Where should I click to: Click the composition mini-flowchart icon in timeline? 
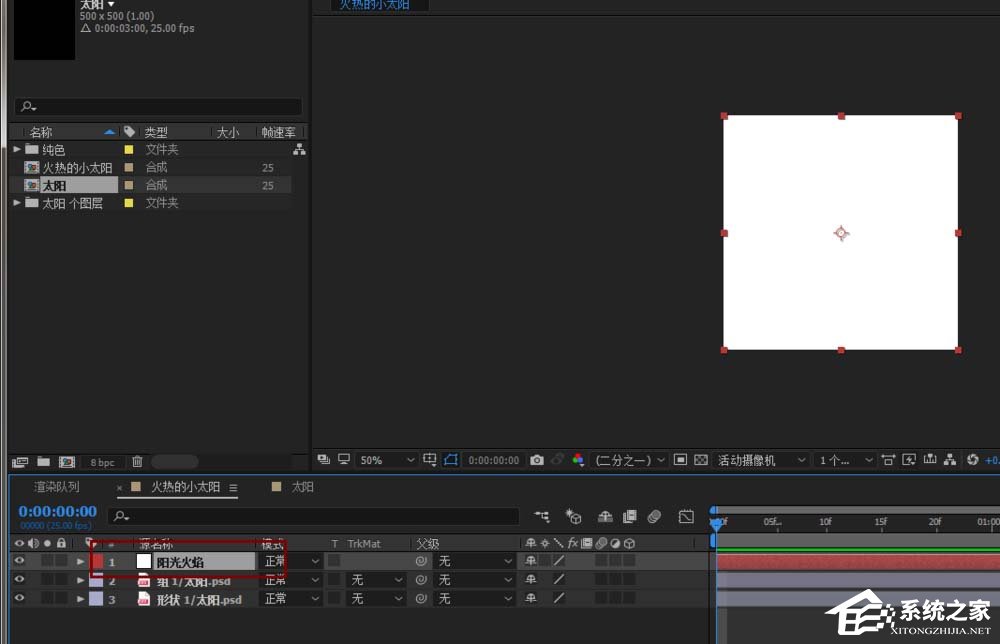(542, 517)
